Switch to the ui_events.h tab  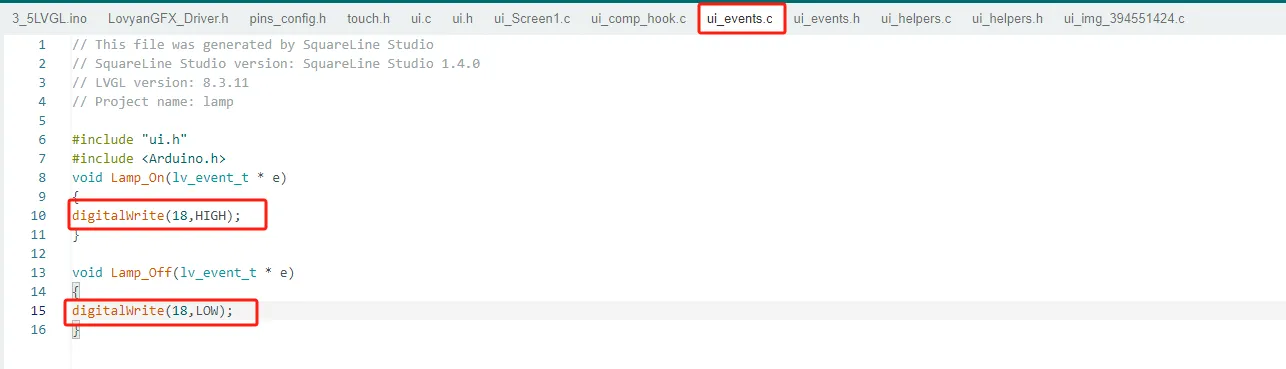pyautogui.click(x=827, y=19)
